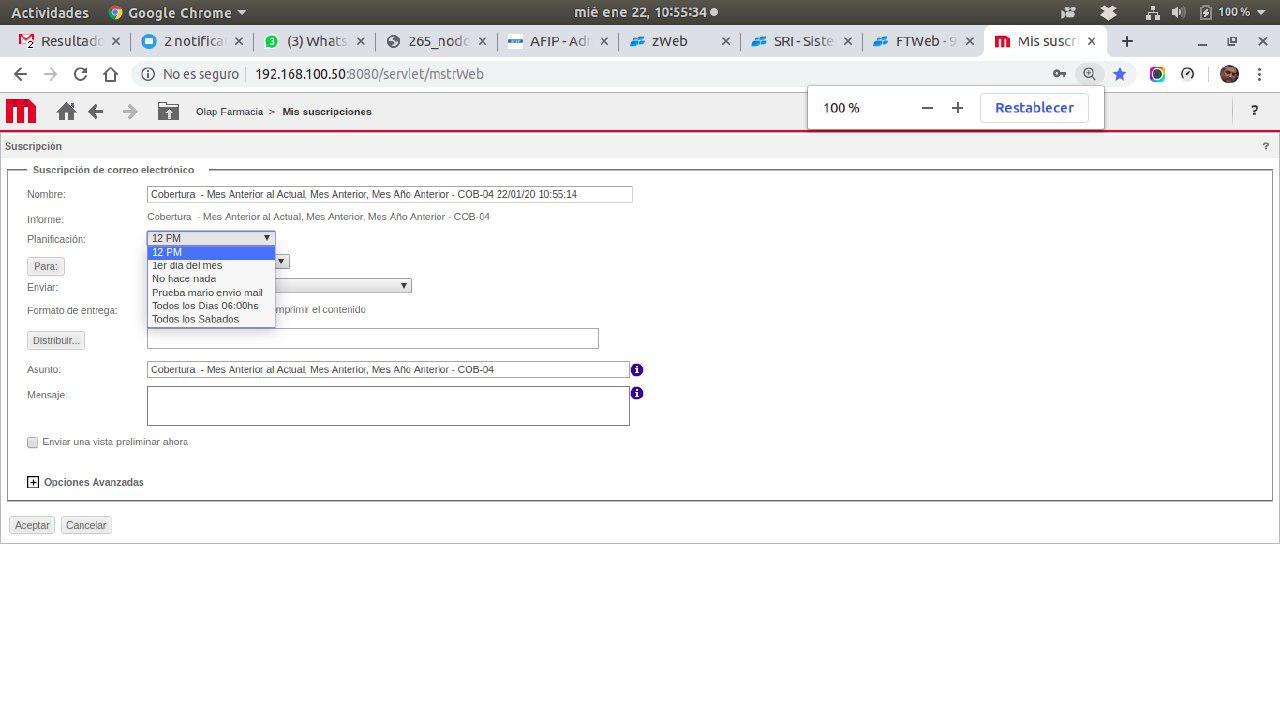Click the Mensaje text area
The width and height of the screenshot is (1280, 720).
388,406
